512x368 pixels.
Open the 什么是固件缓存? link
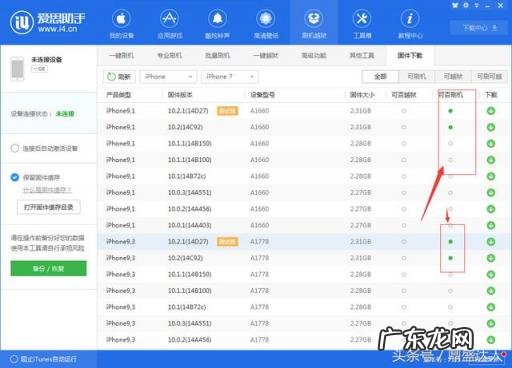coord(47,190)
